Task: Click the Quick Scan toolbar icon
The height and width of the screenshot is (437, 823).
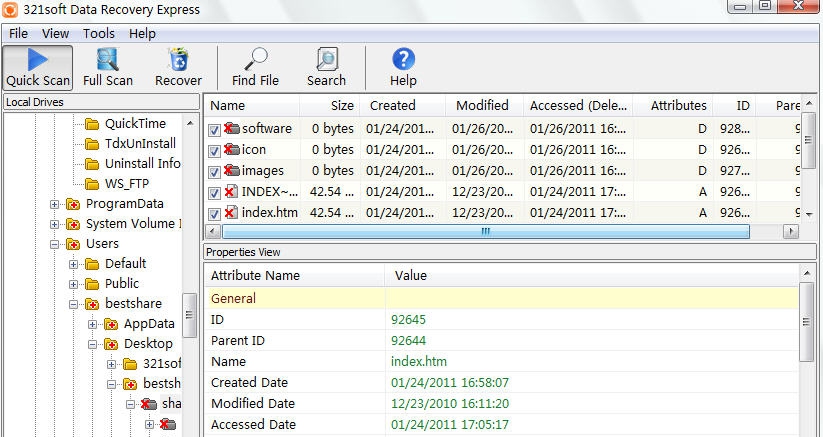Action: [38, 60]
